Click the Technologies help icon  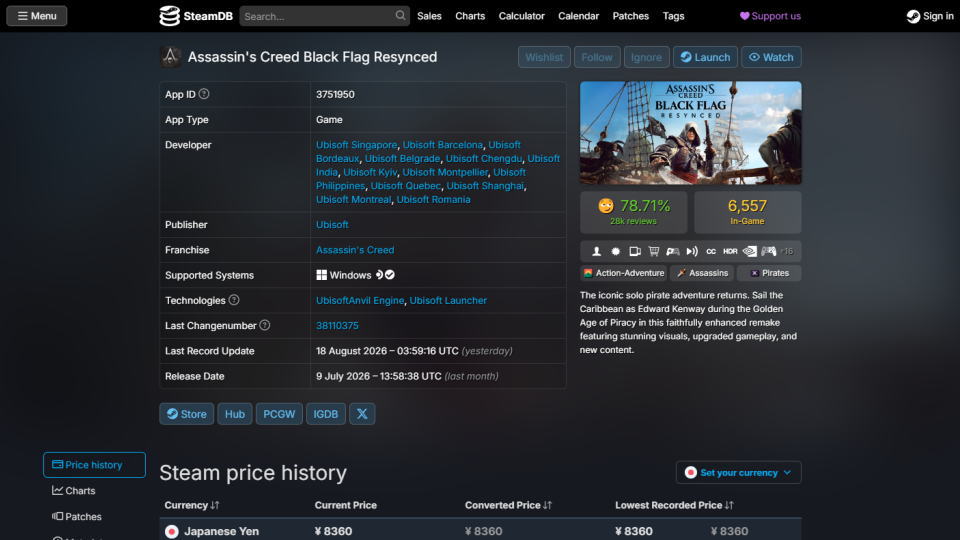(234, 300)
